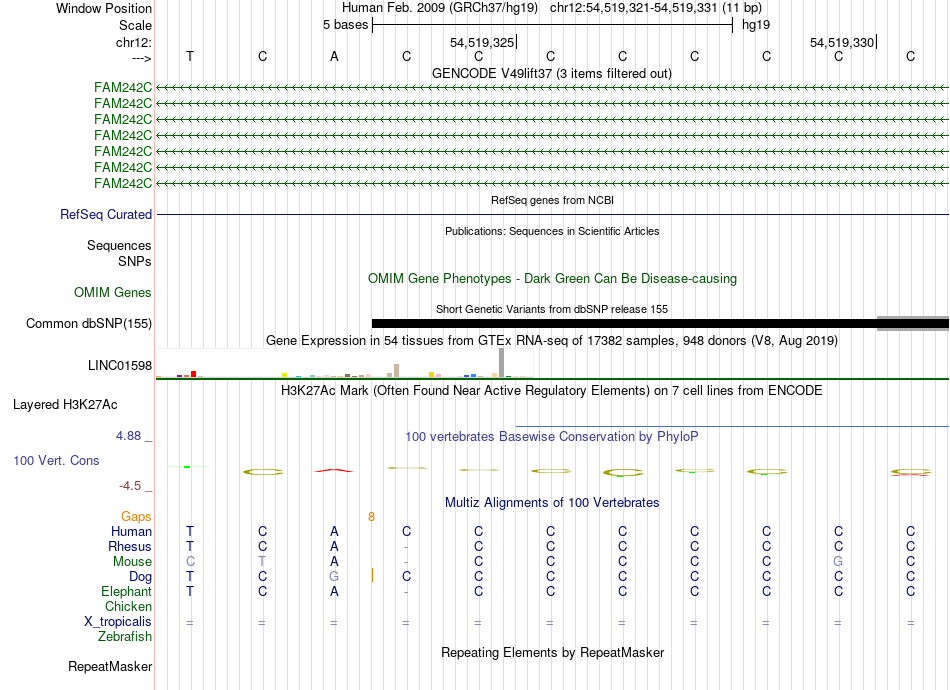The image size is (950, 690).
Task: Open the GTEx Gene Expression in 54 tissues title
Action: click(552, 340)
